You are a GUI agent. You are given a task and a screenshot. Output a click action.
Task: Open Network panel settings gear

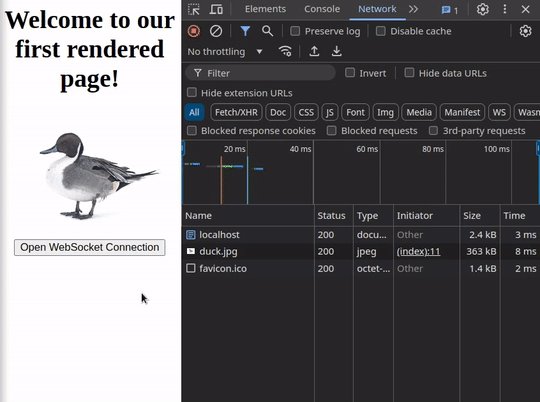click(525, 31)
